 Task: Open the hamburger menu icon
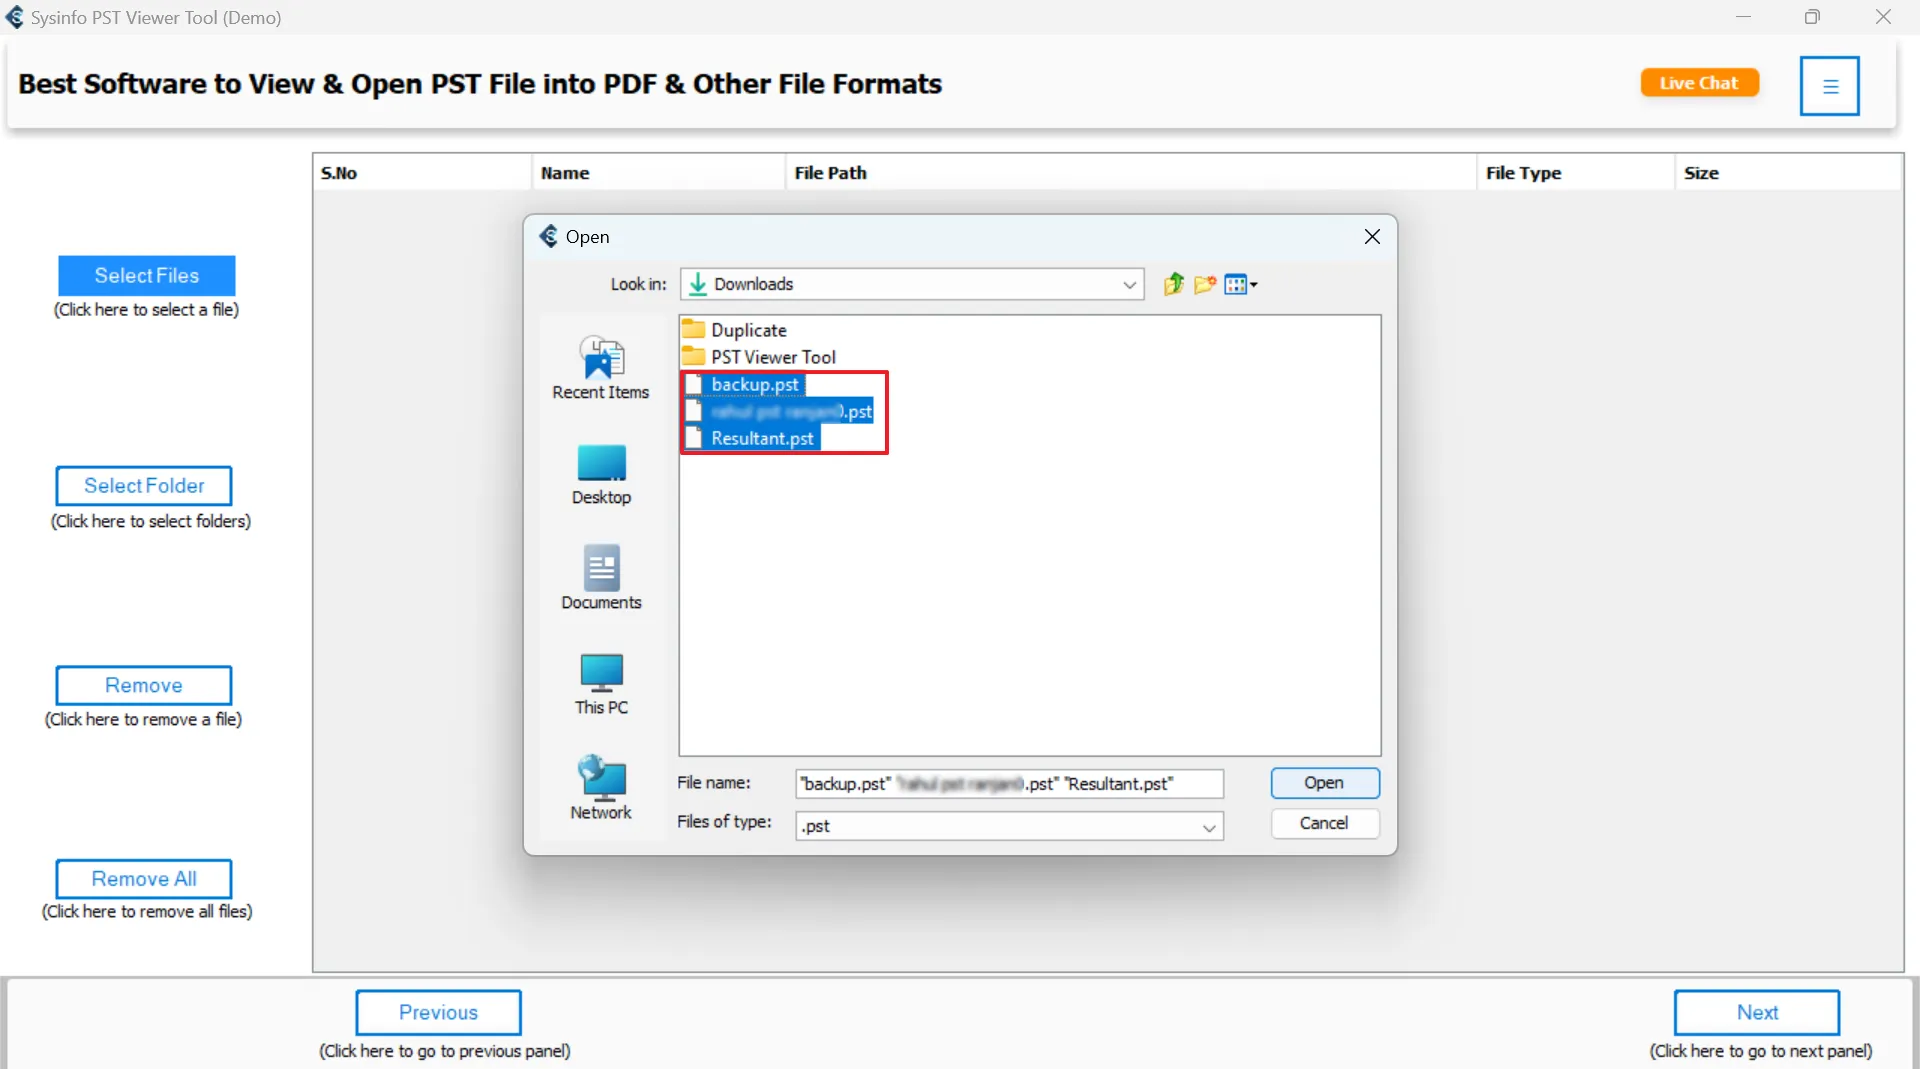1830,86
